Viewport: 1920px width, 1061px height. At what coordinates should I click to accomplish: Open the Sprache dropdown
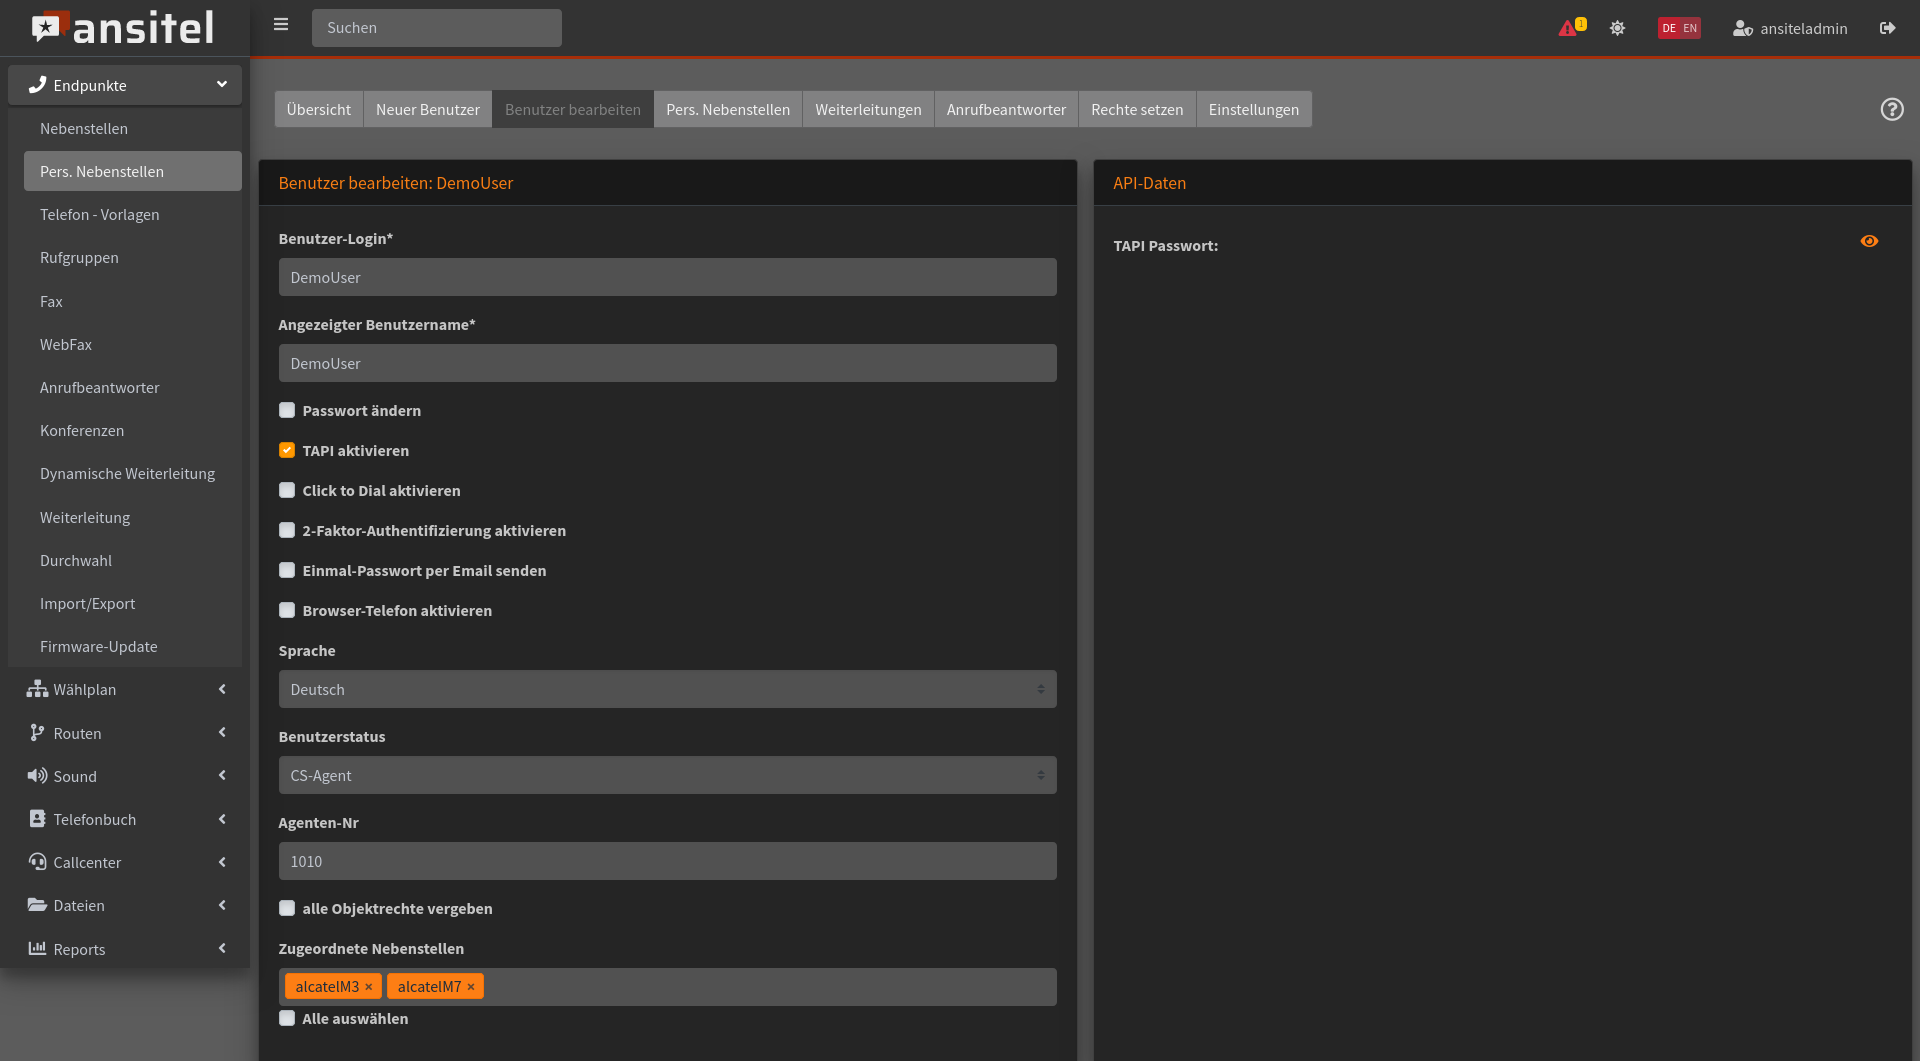(667, 689)
